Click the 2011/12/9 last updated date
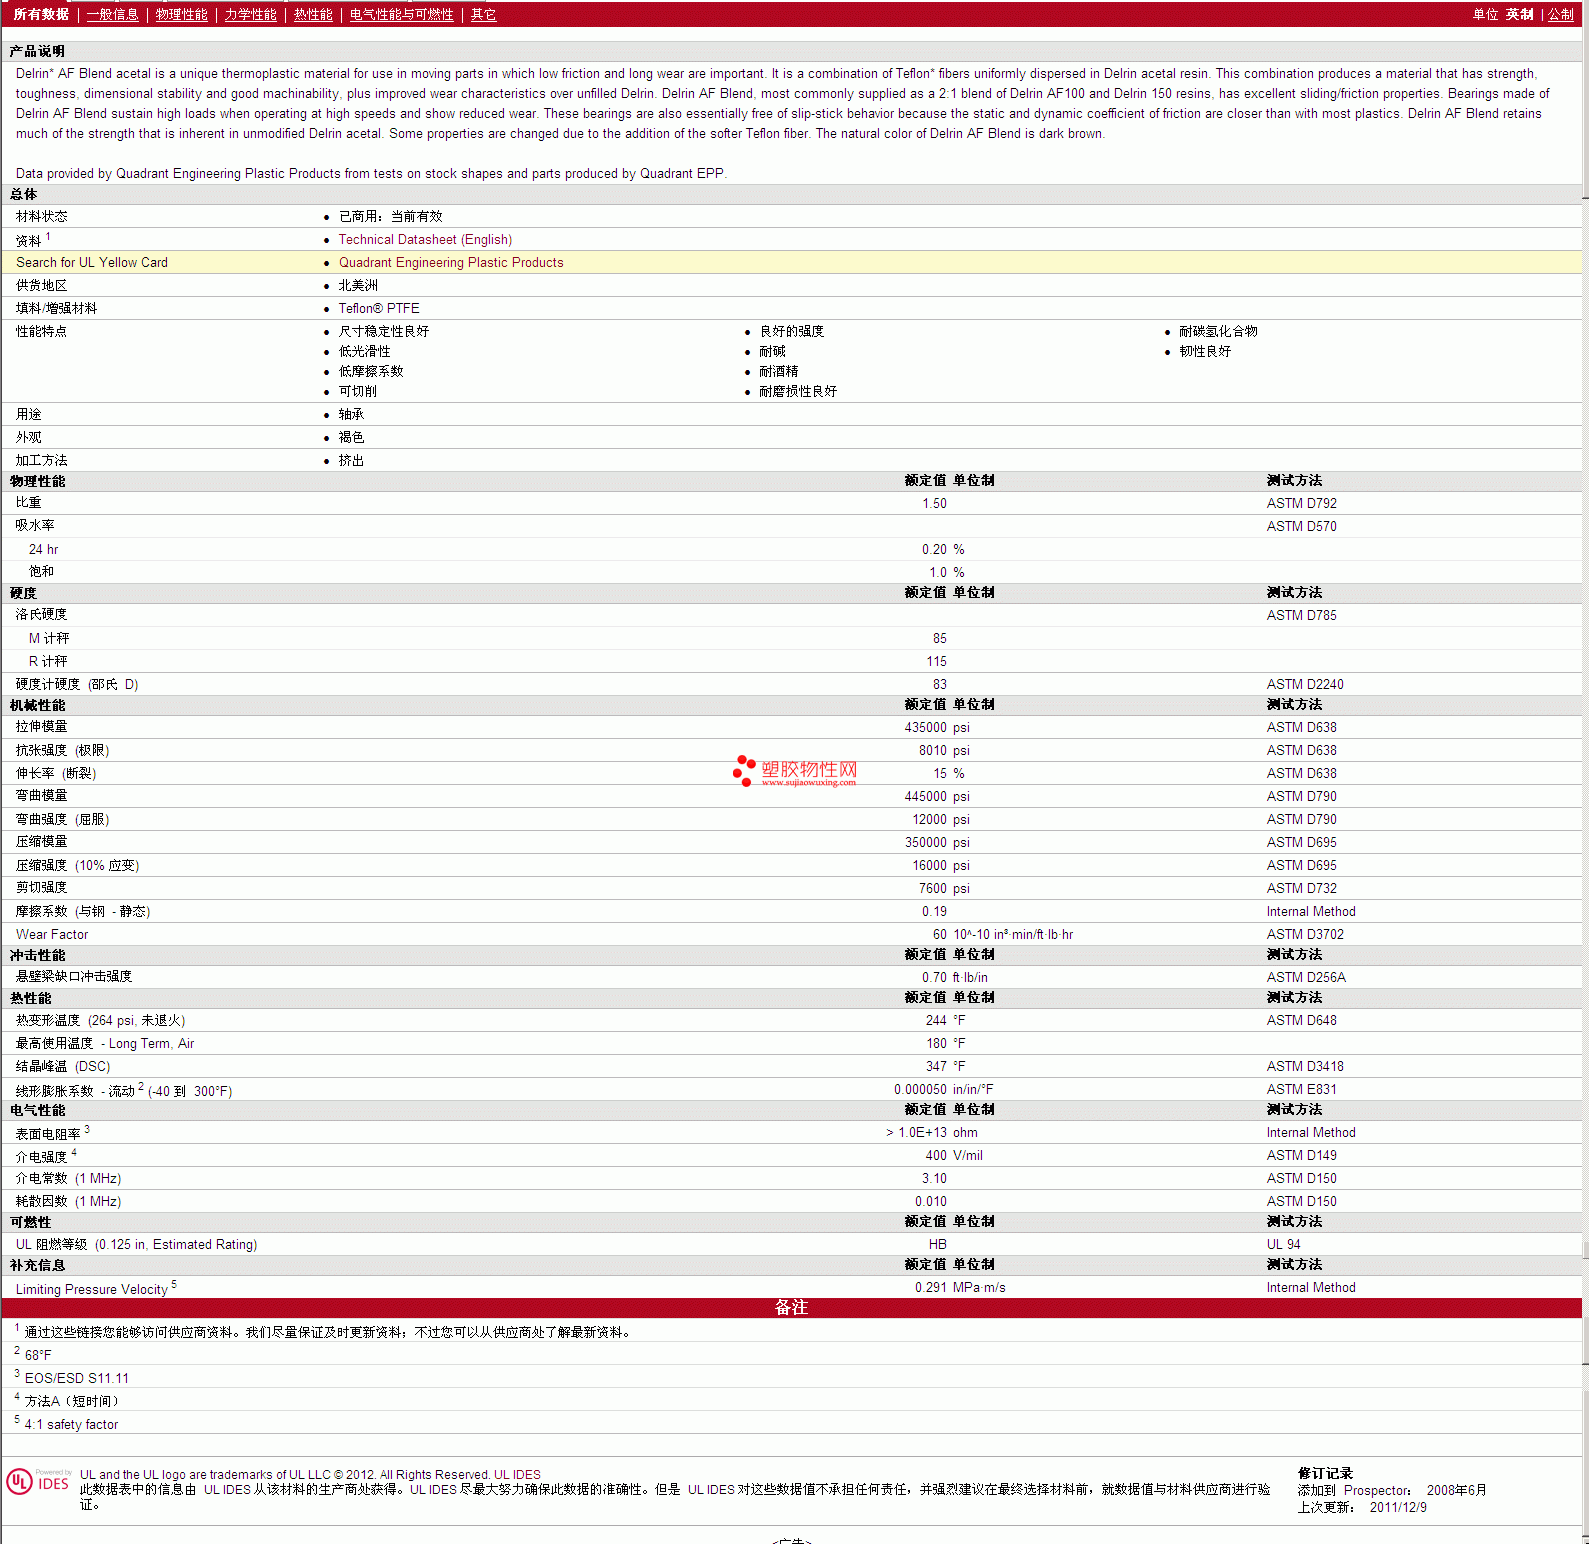 (1398, 1508)
